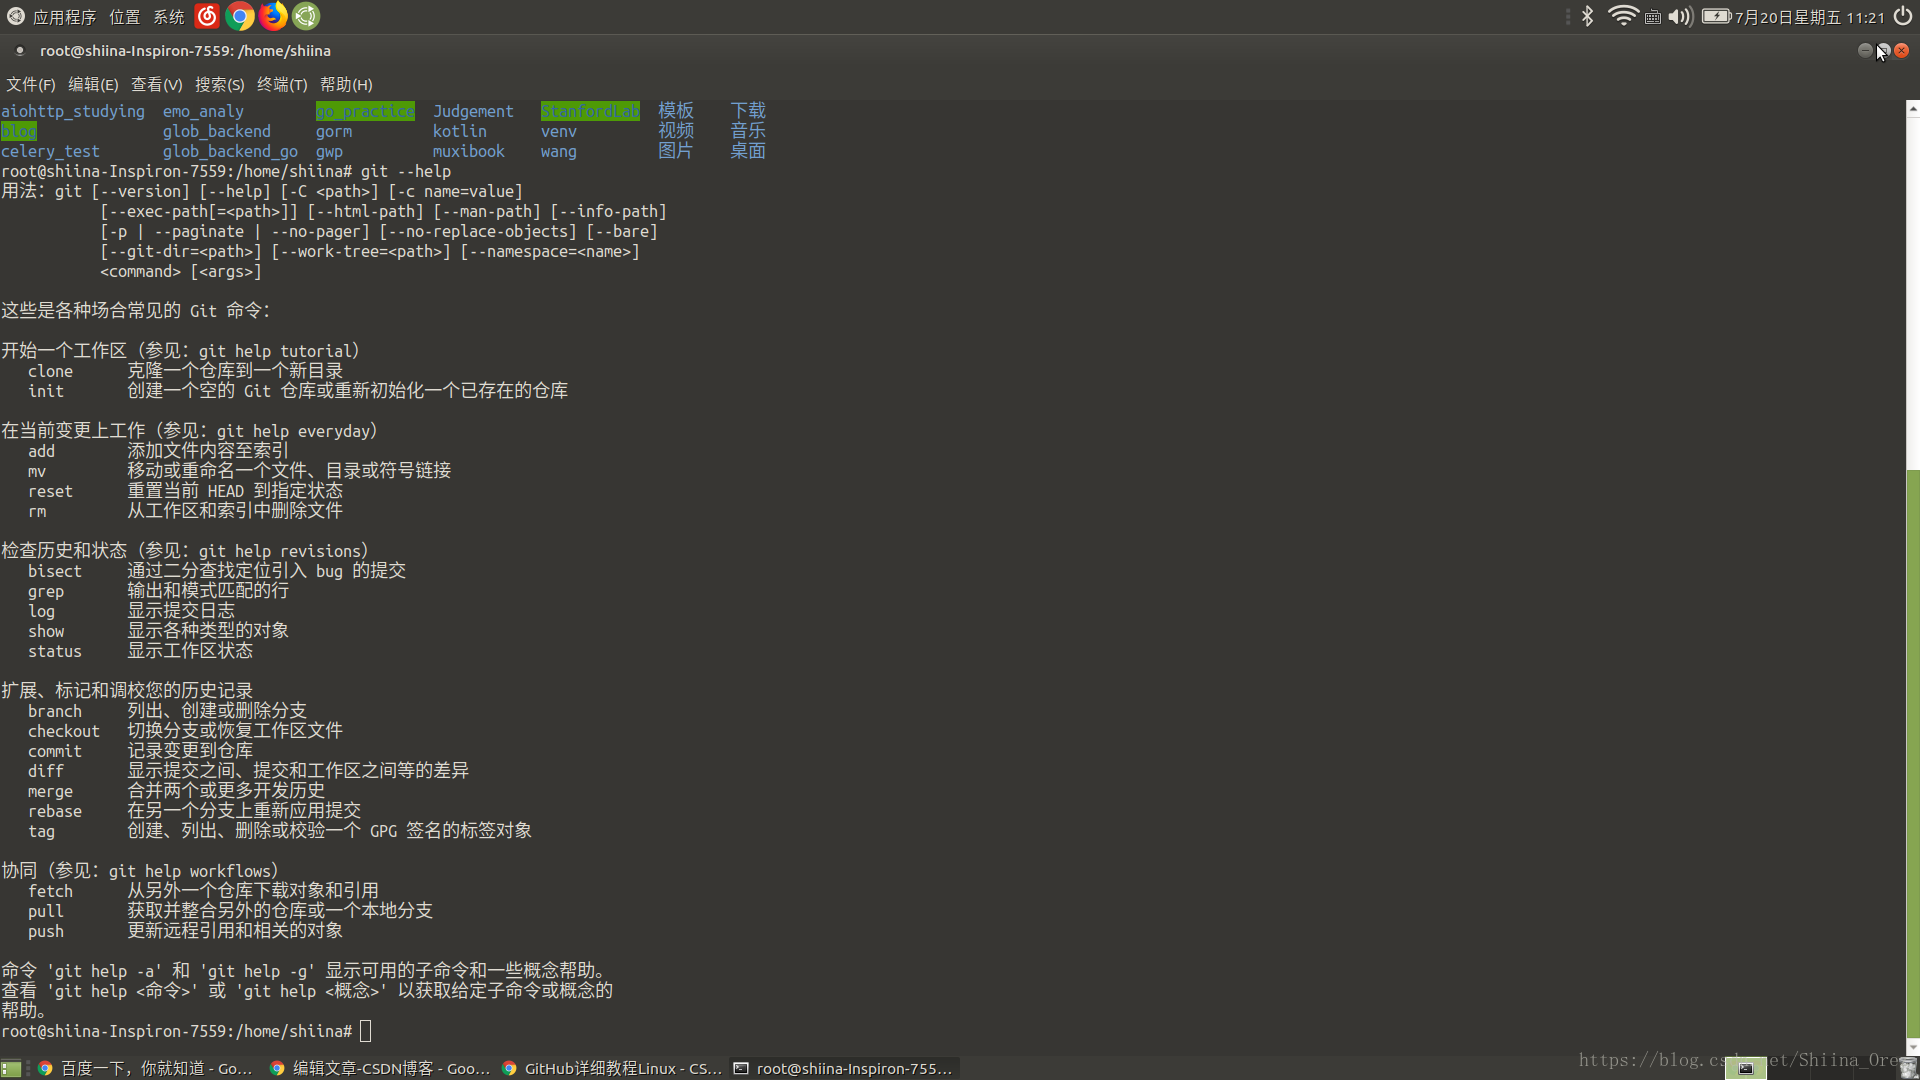Screen dimensions: 1920x1080
Task: Launch Firefox from top panel
Action: pyautogui.click(x=273, y=16)
